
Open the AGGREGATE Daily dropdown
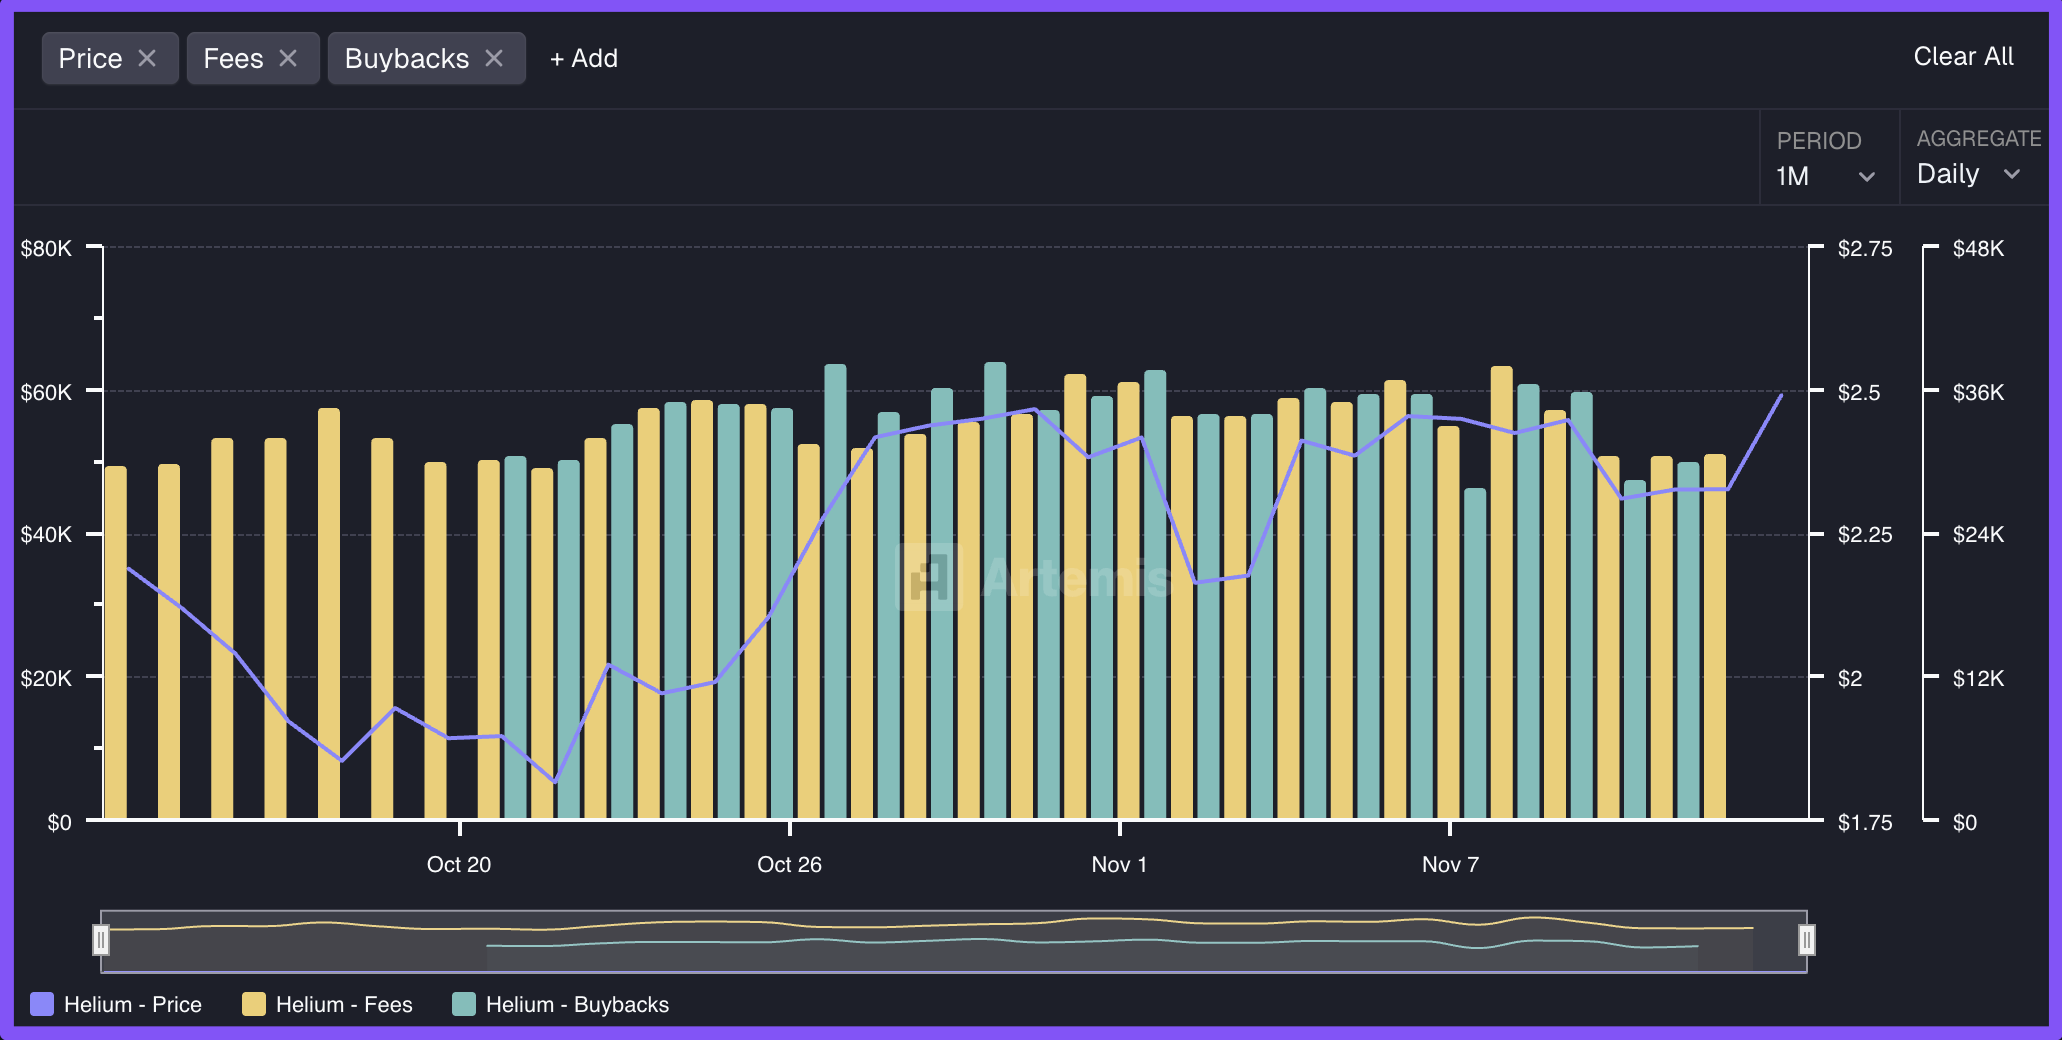click(x=1967, y=173)
